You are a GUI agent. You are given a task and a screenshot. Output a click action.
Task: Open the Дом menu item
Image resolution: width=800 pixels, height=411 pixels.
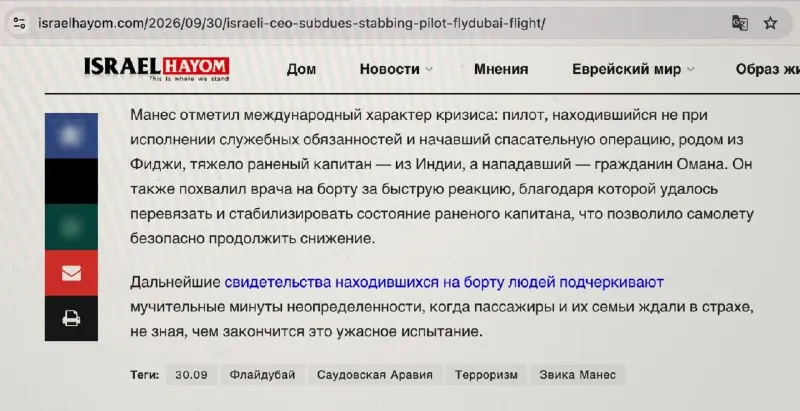[x=301, y=69]
